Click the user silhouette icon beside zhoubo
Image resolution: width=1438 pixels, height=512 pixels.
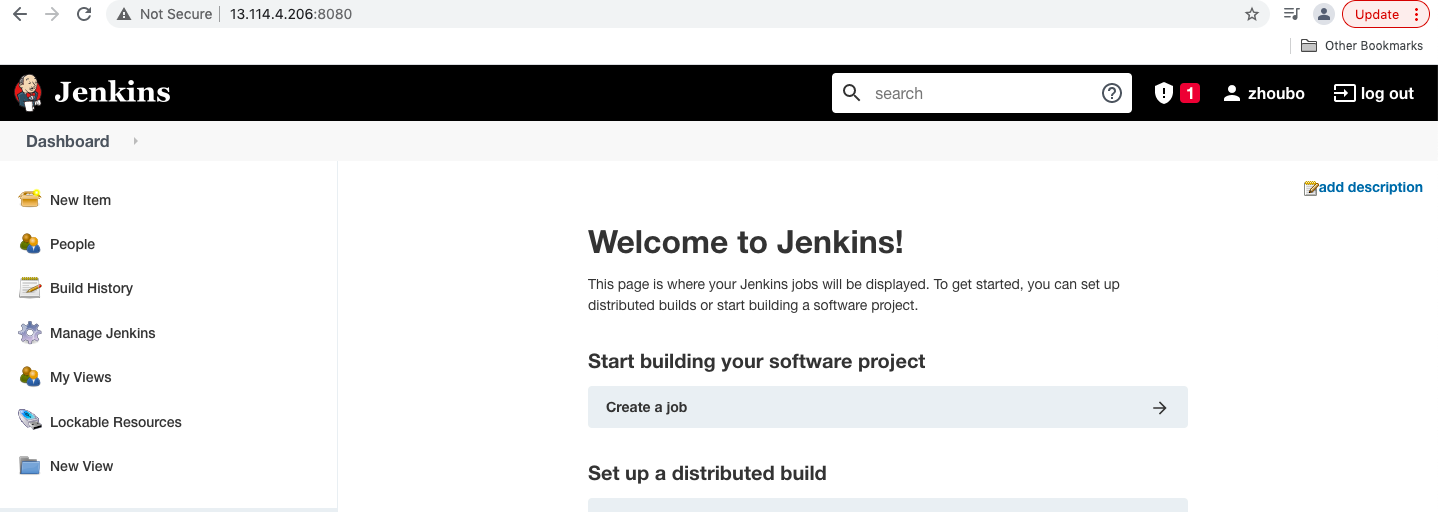tap(1232, 93)
